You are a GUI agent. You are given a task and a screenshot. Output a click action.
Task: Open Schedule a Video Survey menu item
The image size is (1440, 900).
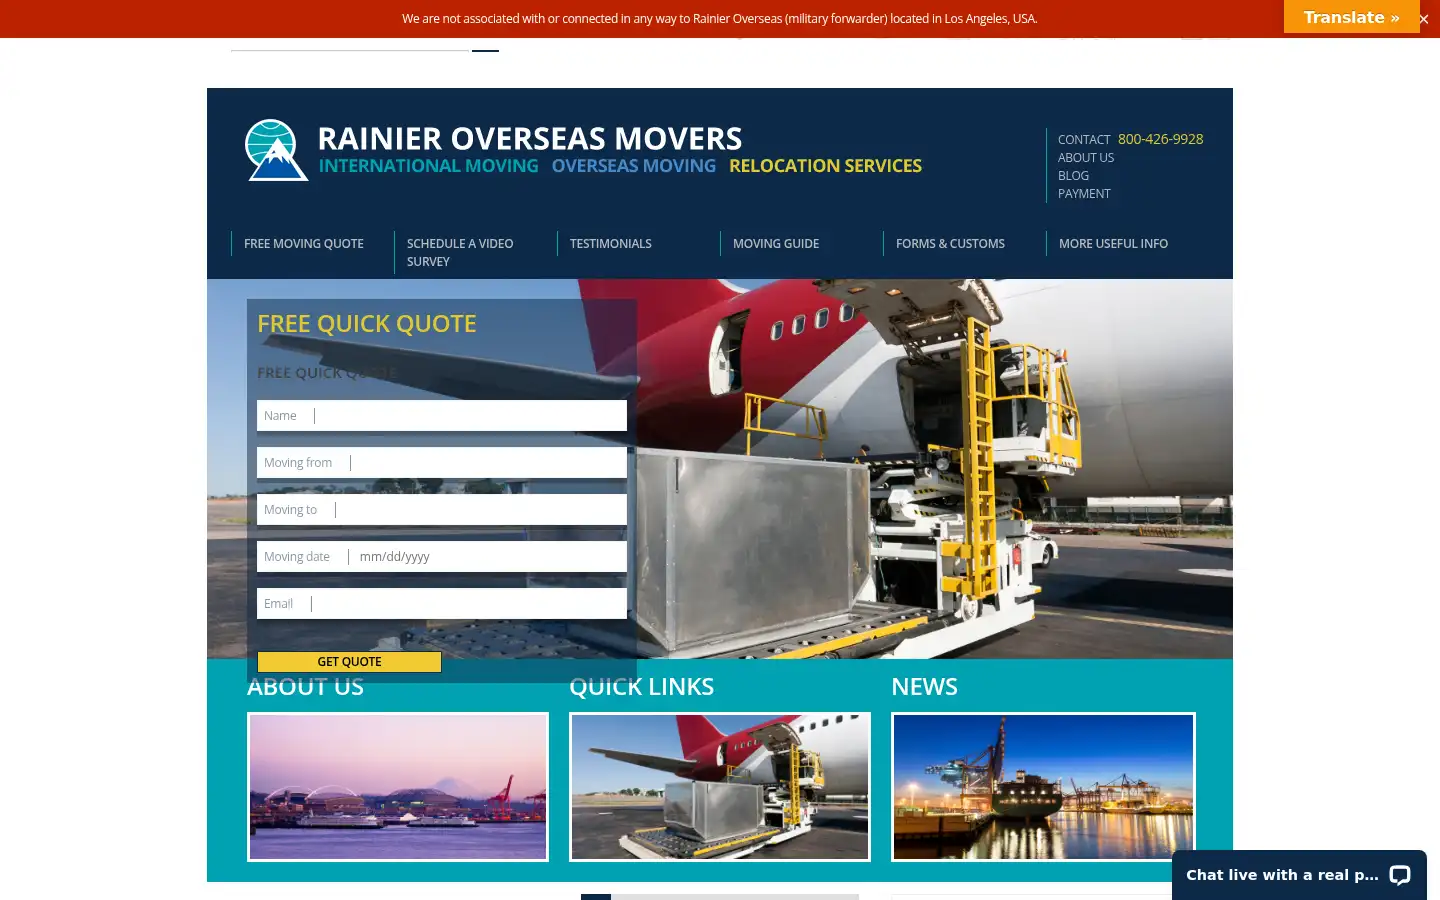click(x=460, y=253)
